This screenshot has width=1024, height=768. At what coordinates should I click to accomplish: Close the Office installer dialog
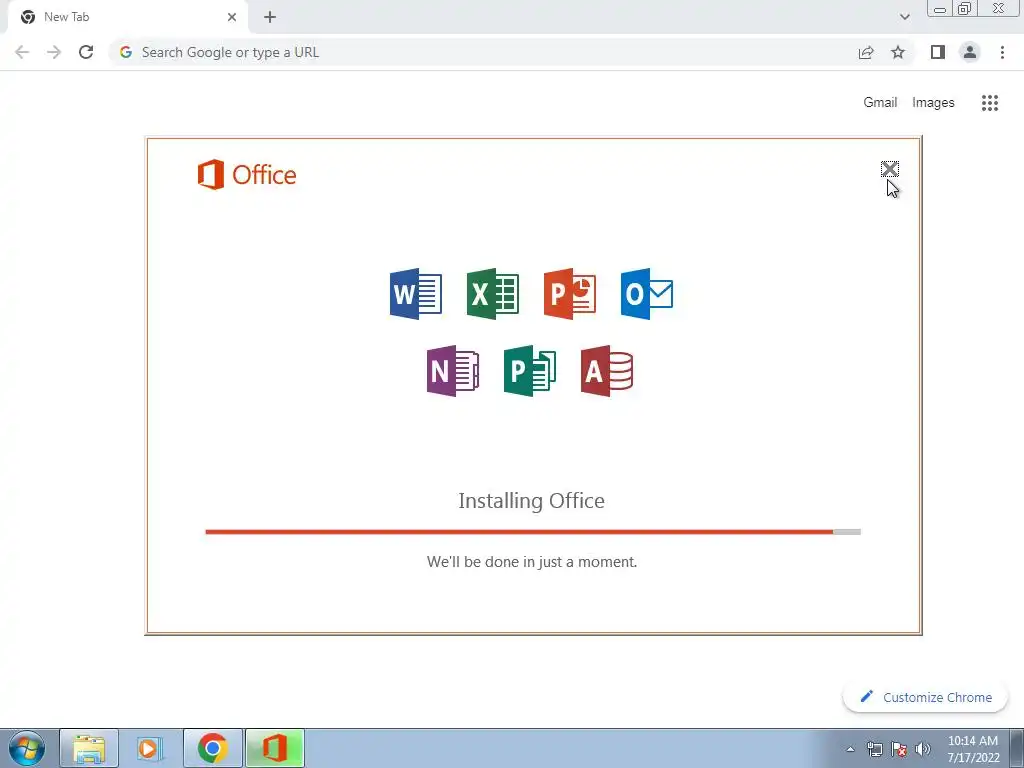coord(889,169)
